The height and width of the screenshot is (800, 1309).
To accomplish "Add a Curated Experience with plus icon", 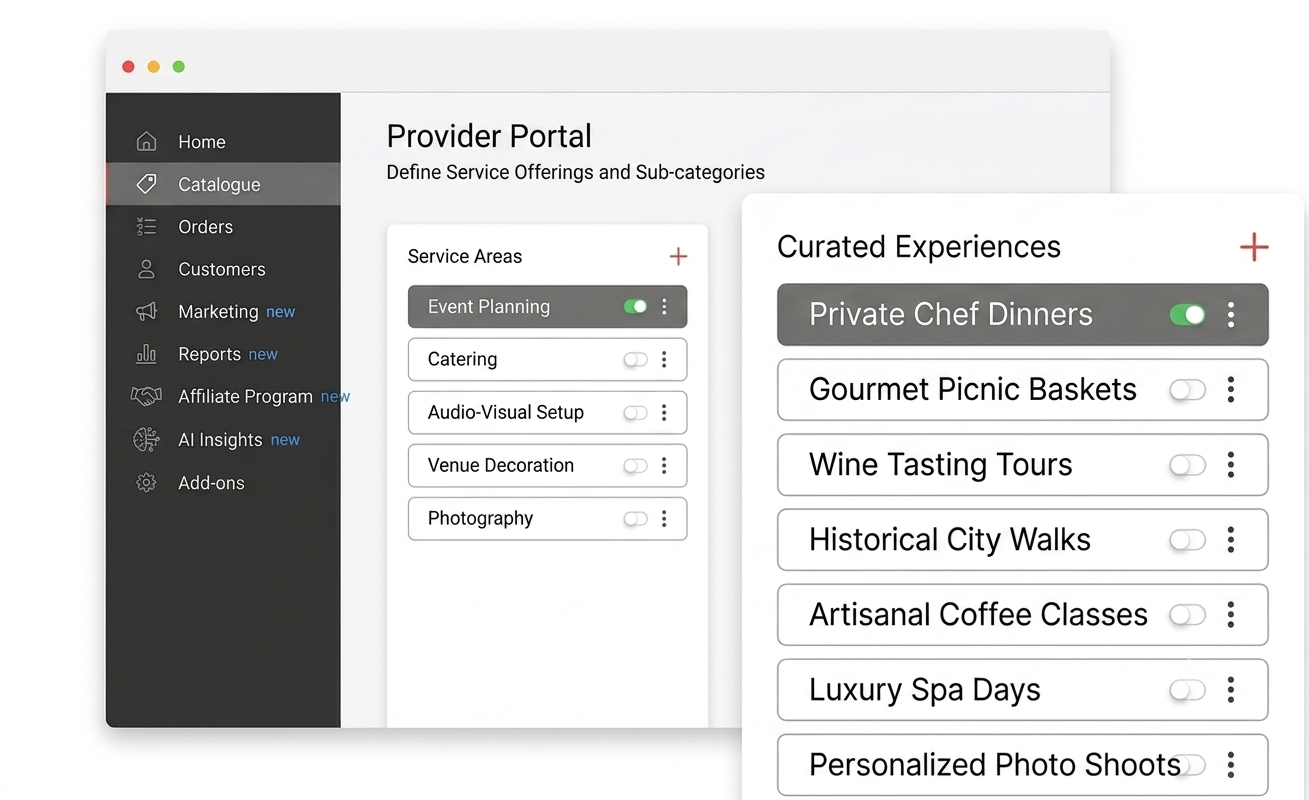I will (x=1254, y=247).
